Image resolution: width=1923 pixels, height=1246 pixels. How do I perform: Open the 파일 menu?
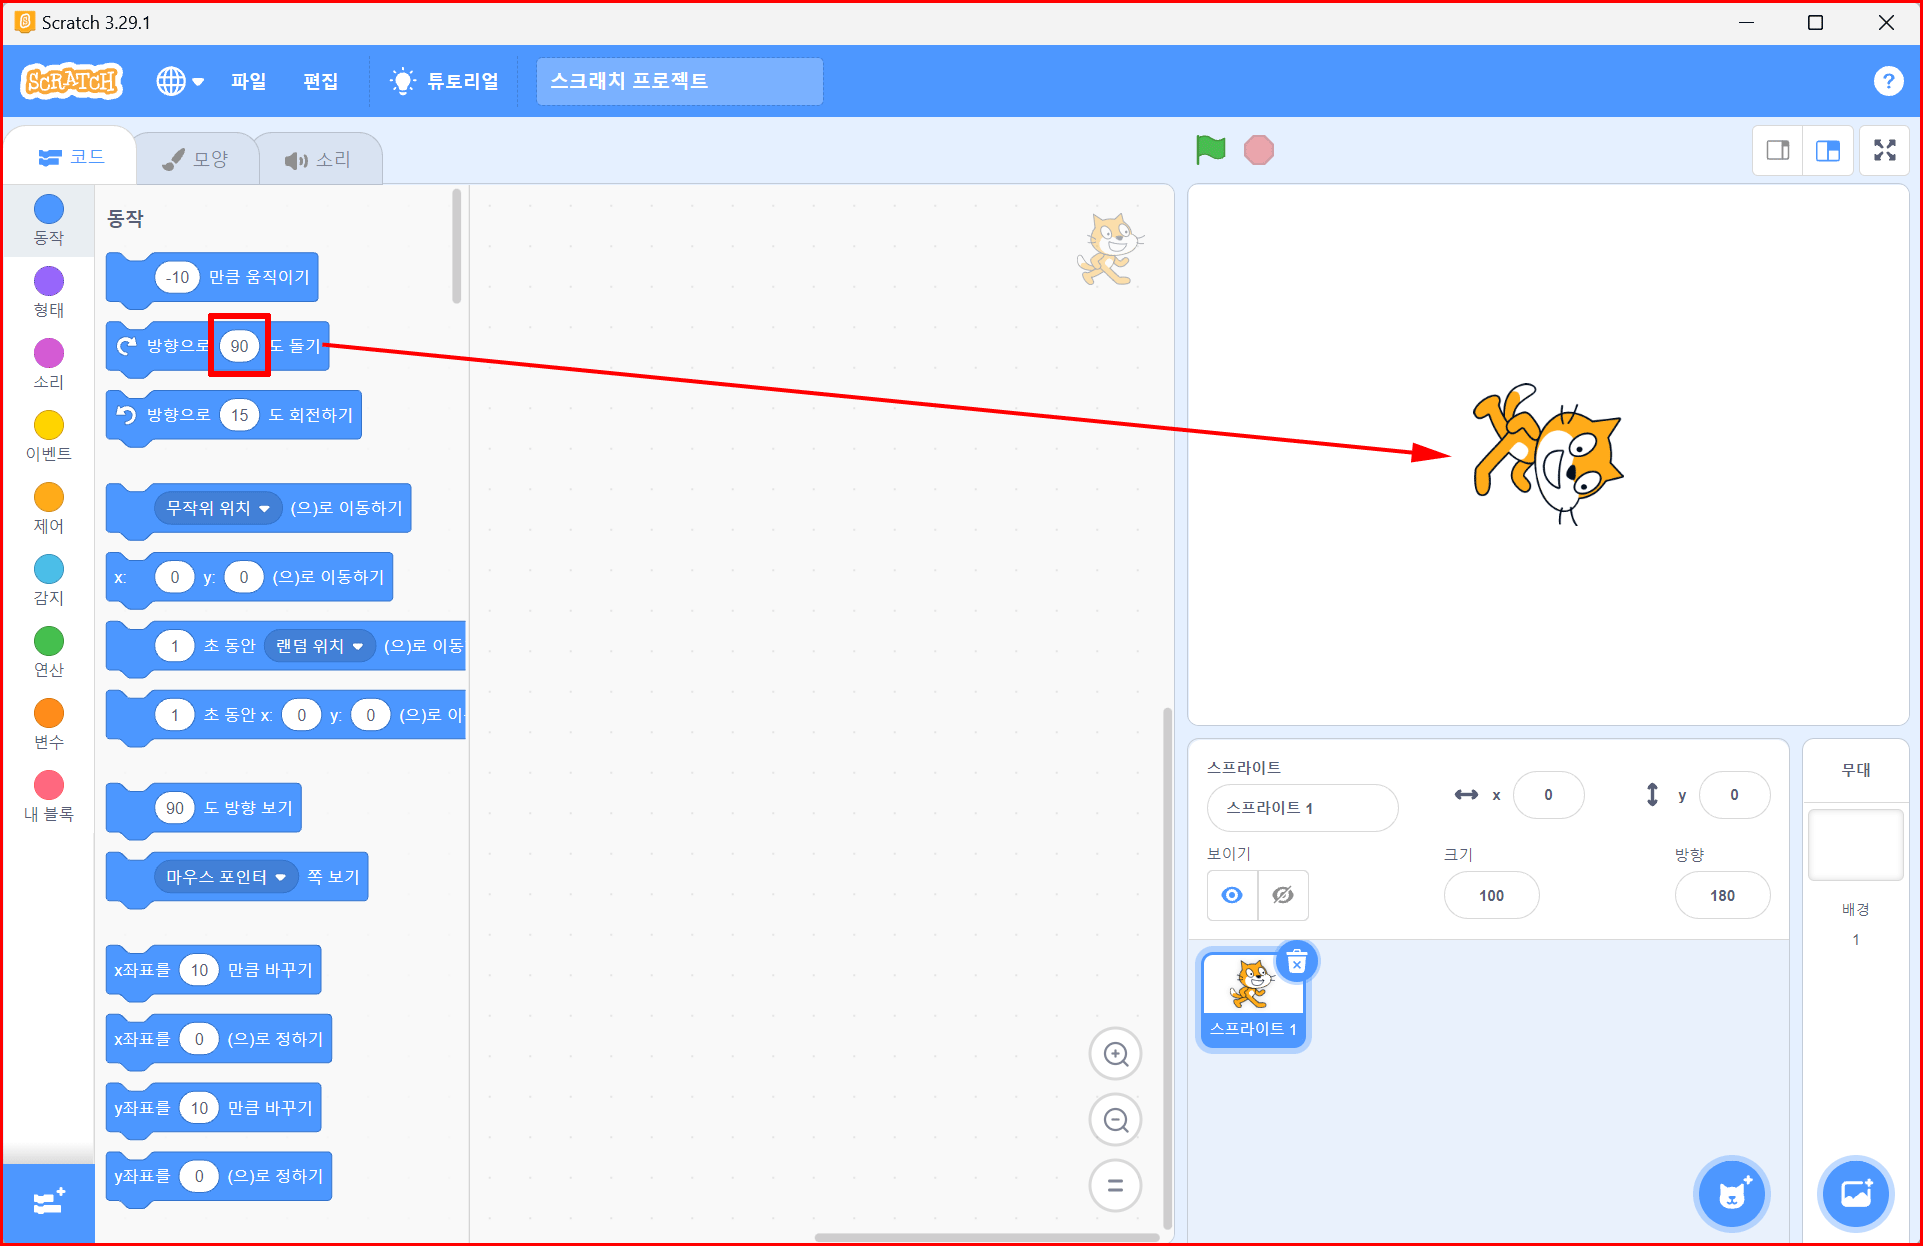248,81
